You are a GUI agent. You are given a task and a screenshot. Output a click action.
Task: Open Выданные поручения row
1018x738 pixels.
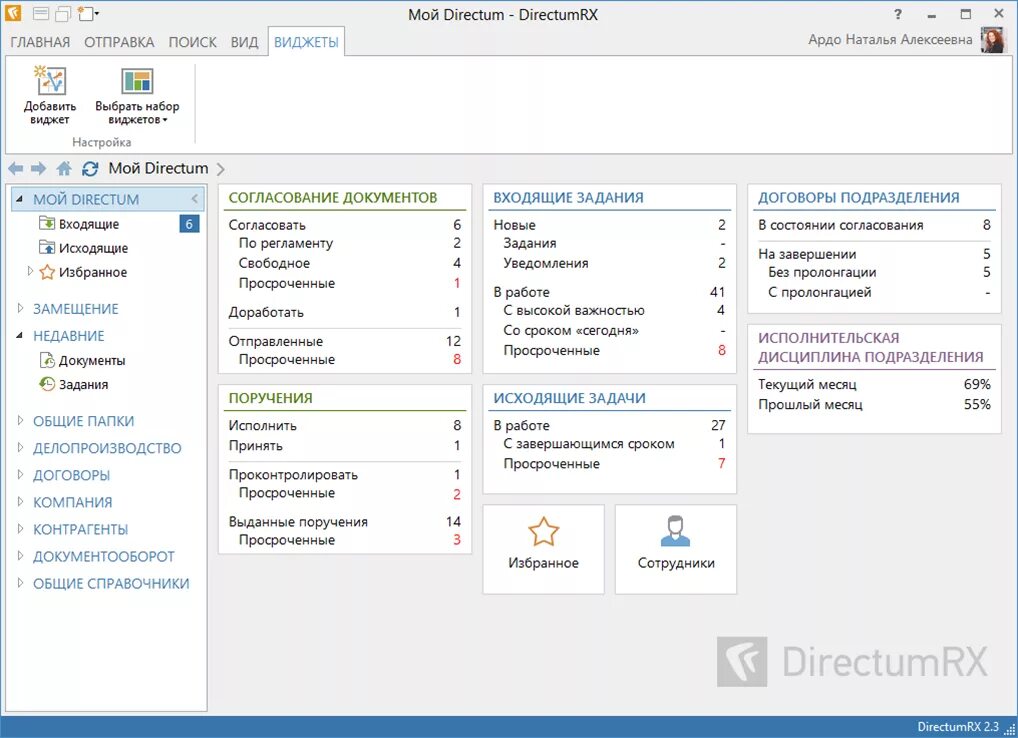[345, 521]
